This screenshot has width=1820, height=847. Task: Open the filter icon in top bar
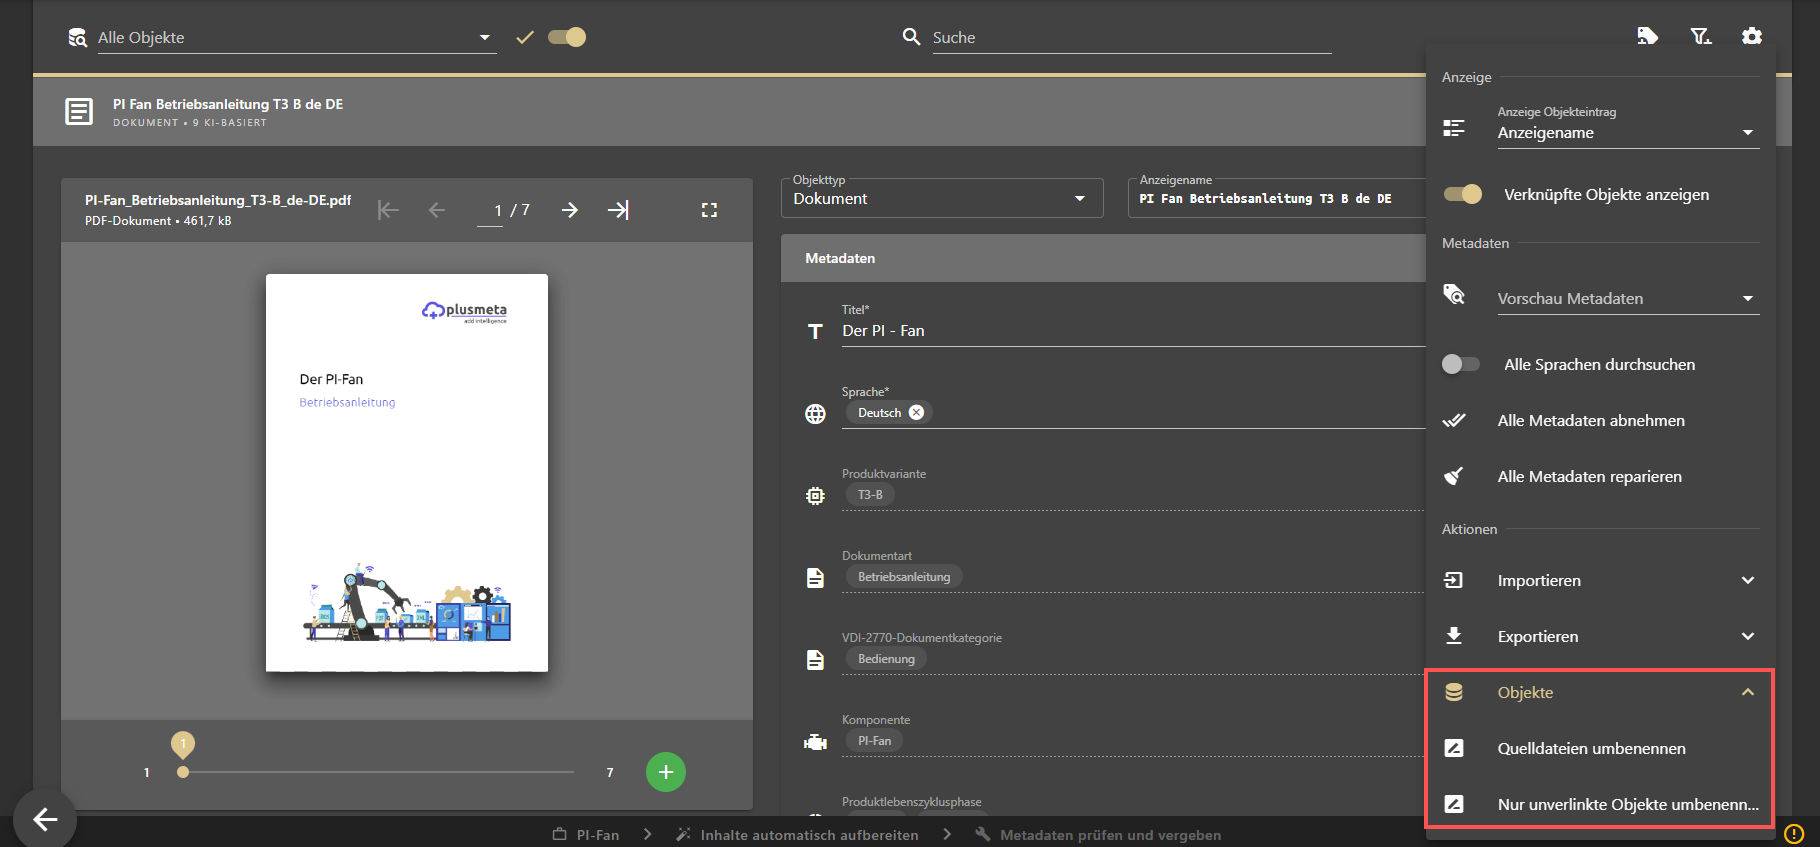(x=1700, y=36)
